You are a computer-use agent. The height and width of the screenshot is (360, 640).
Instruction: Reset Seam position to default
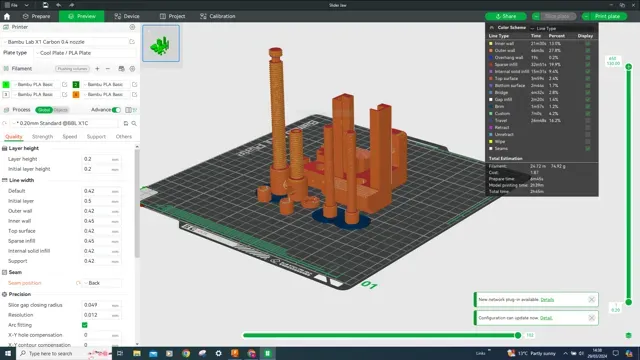pos(78,283)
